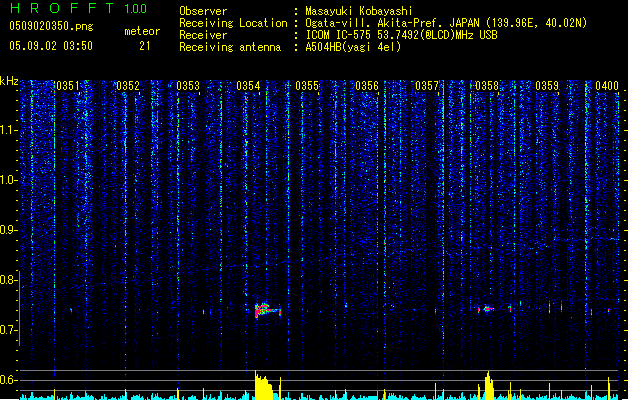629x400 pixels.
Task: Click the 1.0 kHz axis label
Action: tap(8, 180)
